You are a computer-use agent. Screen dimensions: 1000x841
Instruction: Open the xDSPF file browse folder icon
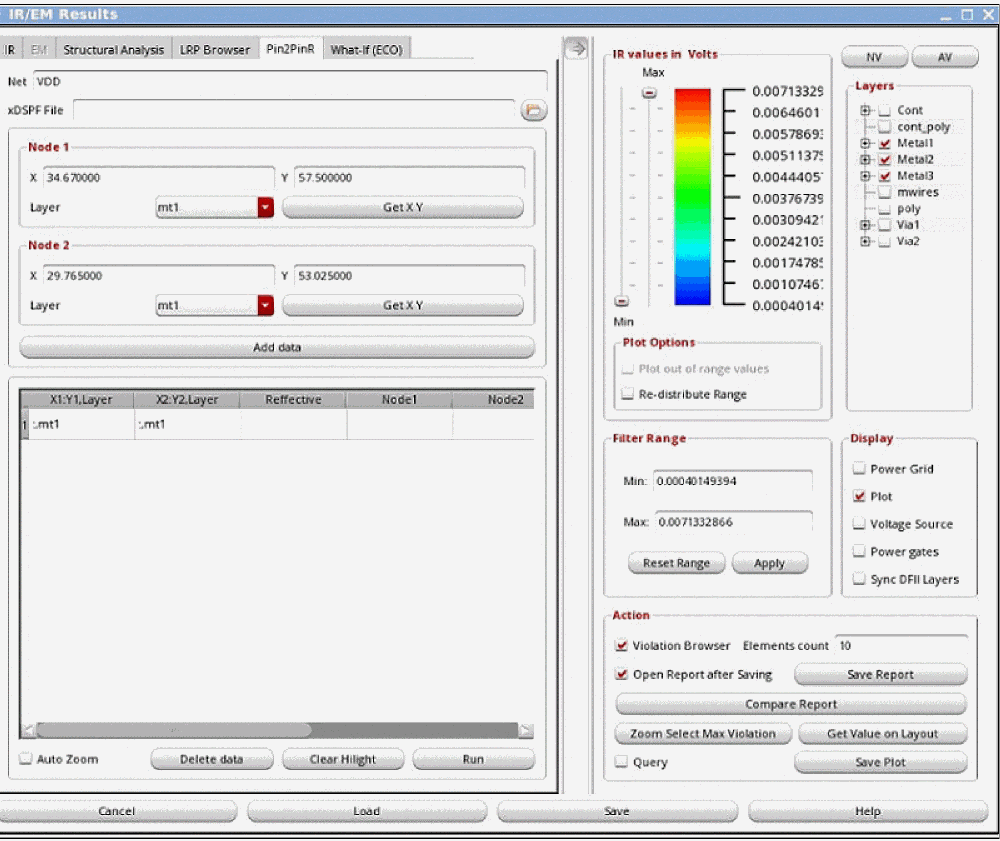coord(534,110)
